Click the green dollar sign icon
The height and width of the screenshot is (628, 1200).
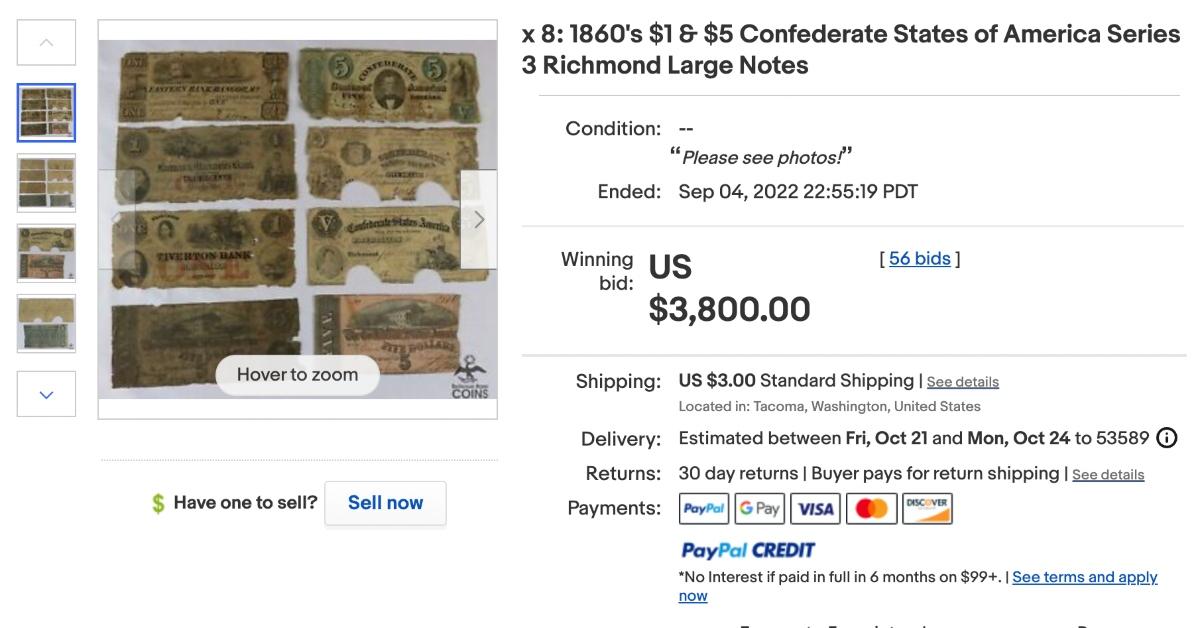tap(158, 503)
